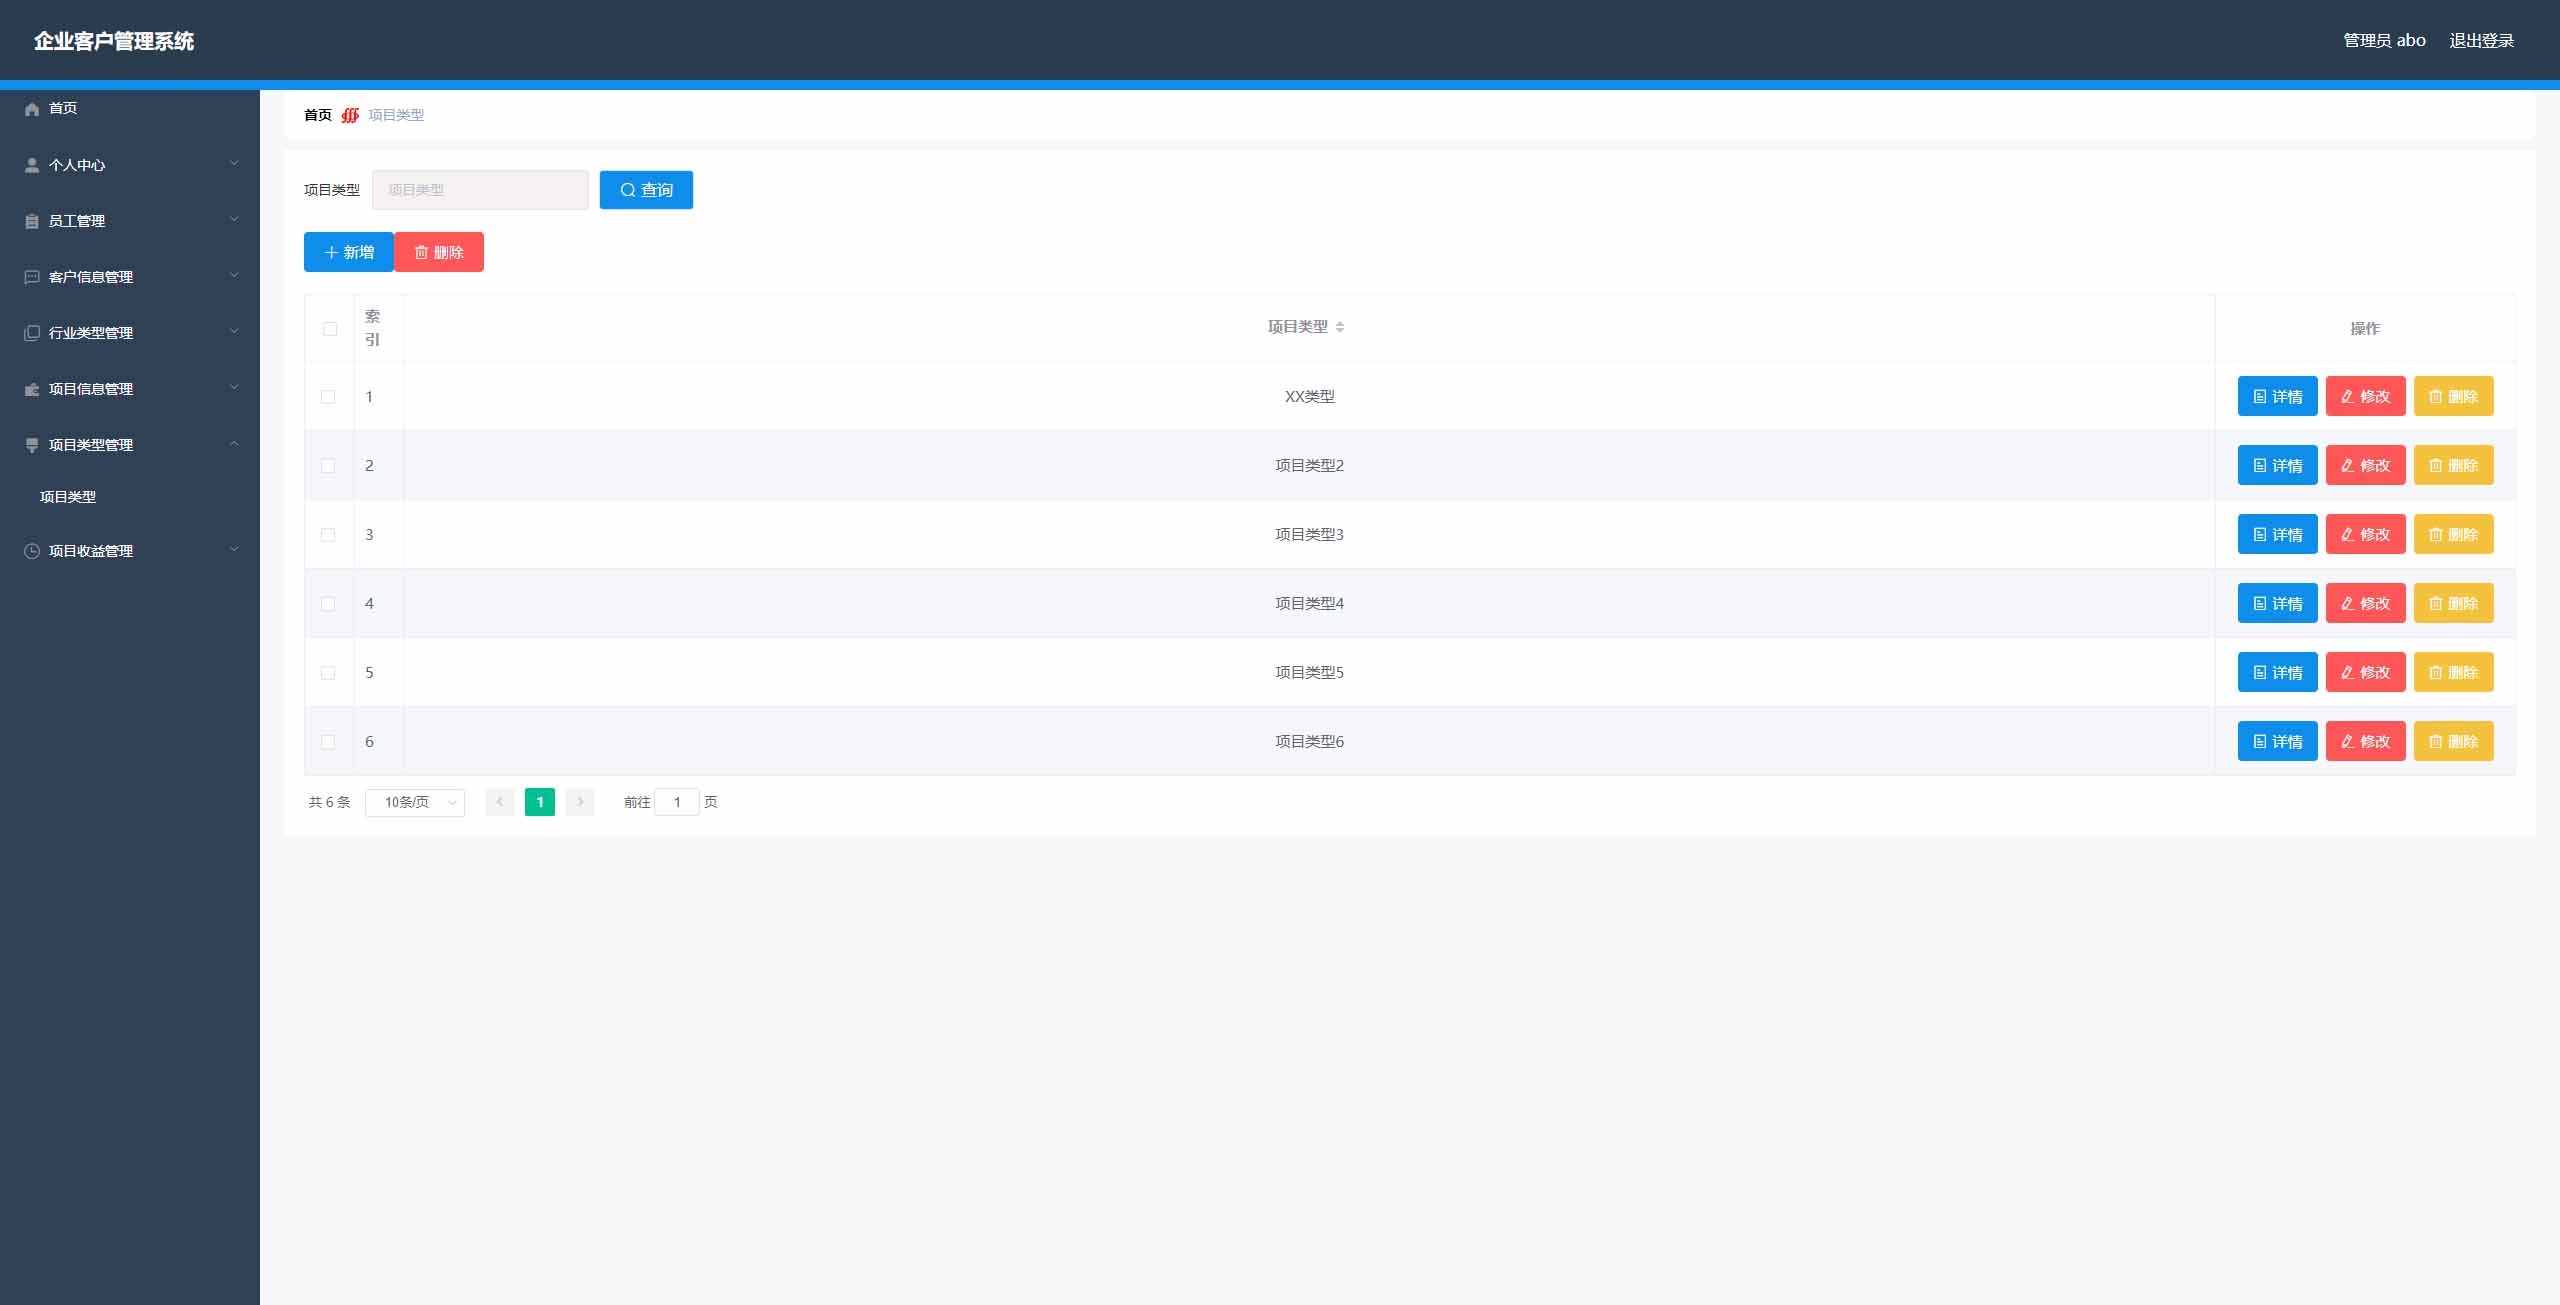Click the chat icon beside 客户信息管理
The height and width of the screenshot is (1305, 2560).
(x=32, y=277)
